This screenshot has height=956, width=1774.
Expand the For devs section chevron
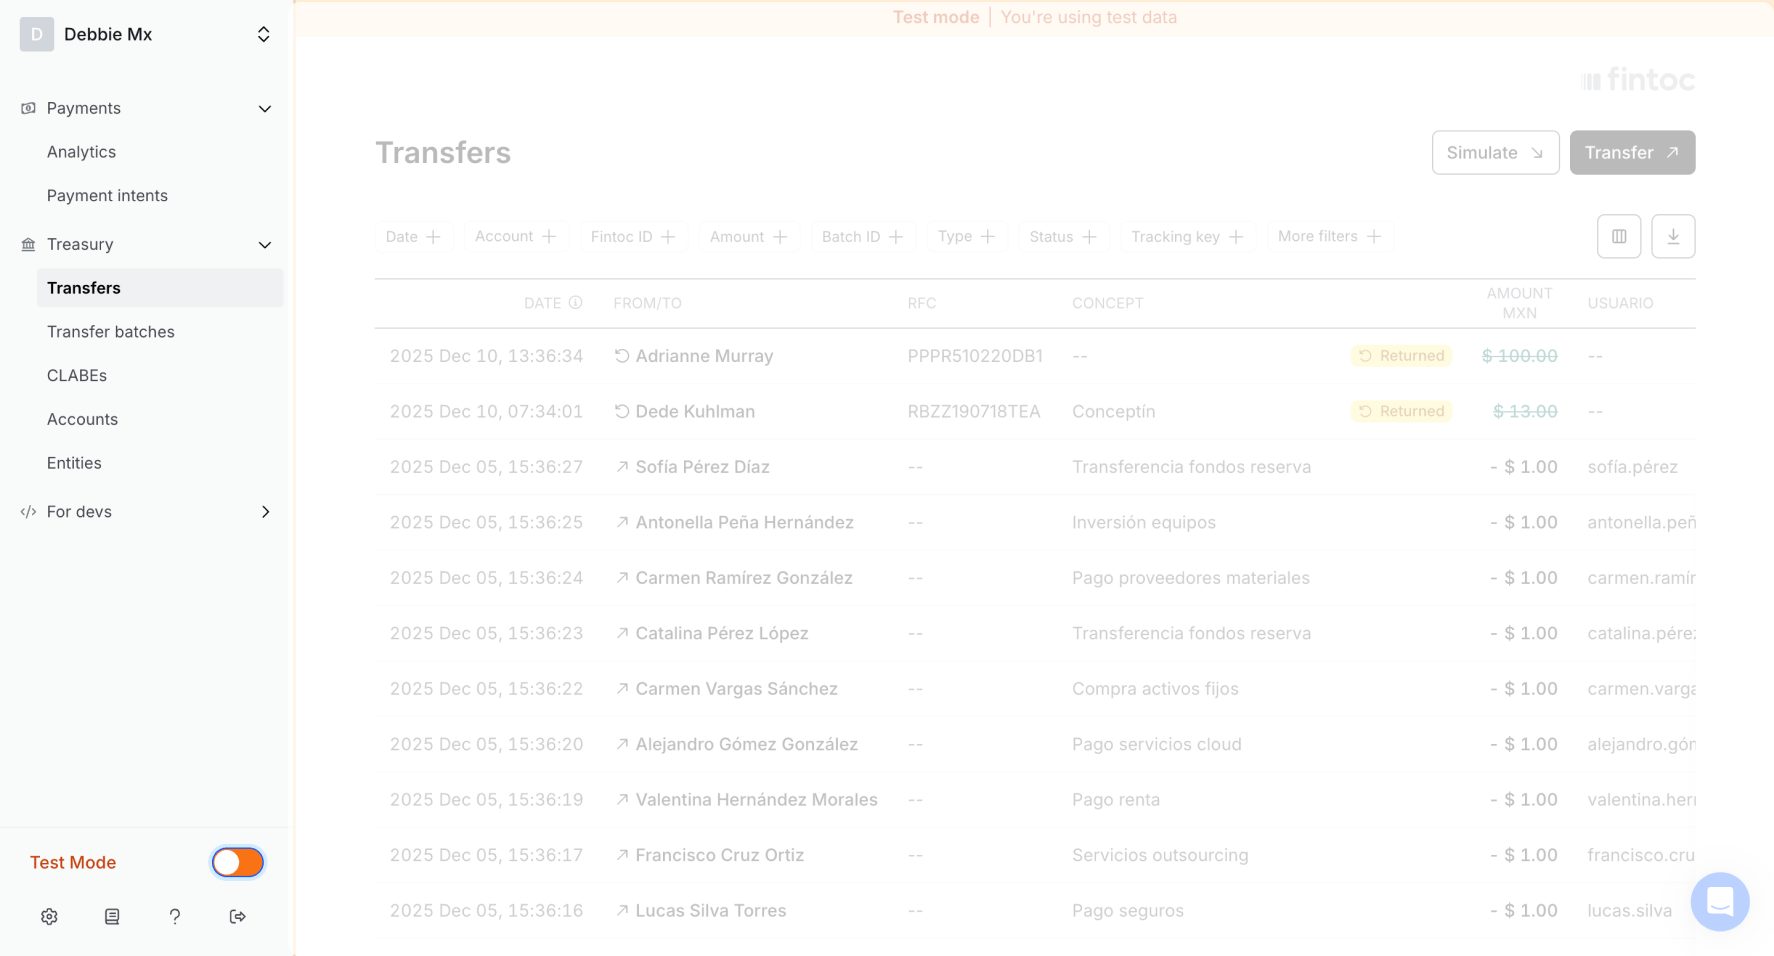click(265, 512)
